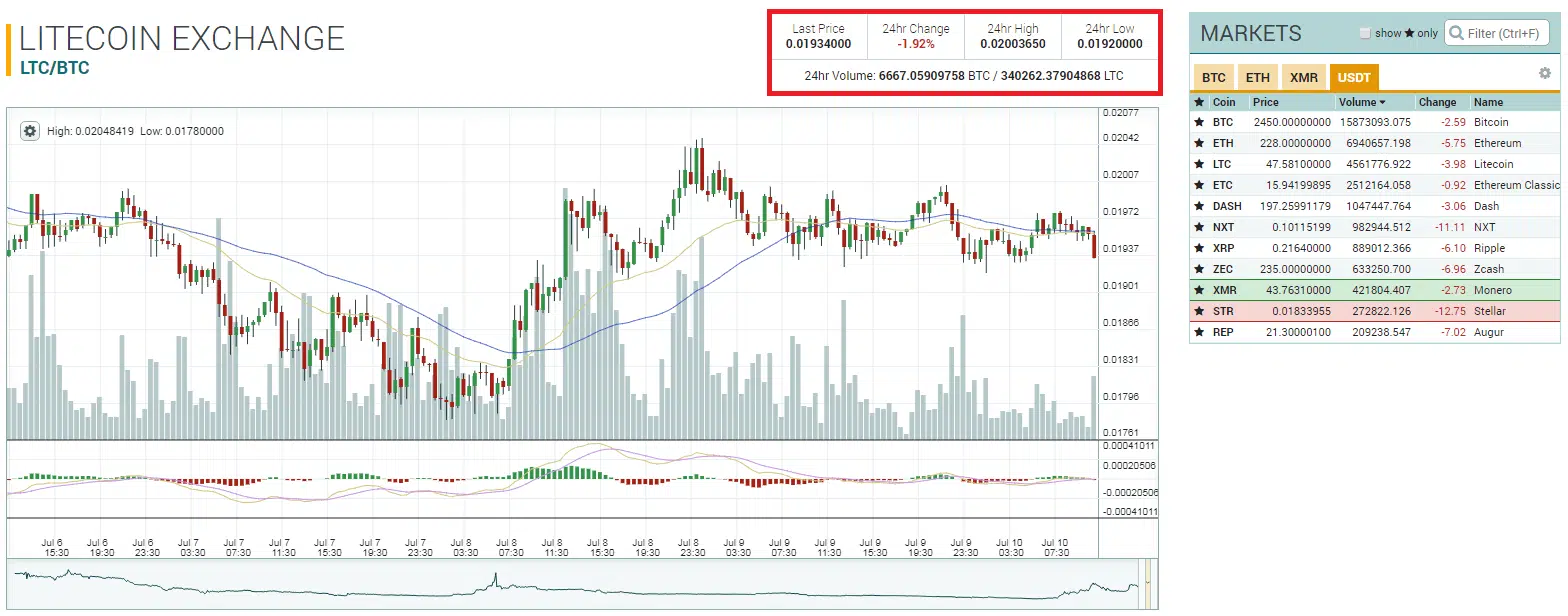Star the LTC market row
The width and height of the screenshot is (1568, 616).
[1199, 164]
